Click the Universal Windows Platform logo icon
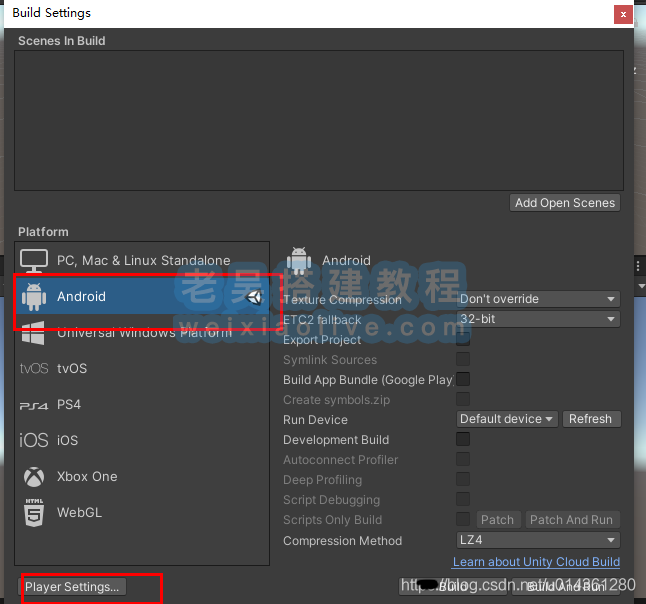This screenshot has height=604, width=646. click(34, 333)
